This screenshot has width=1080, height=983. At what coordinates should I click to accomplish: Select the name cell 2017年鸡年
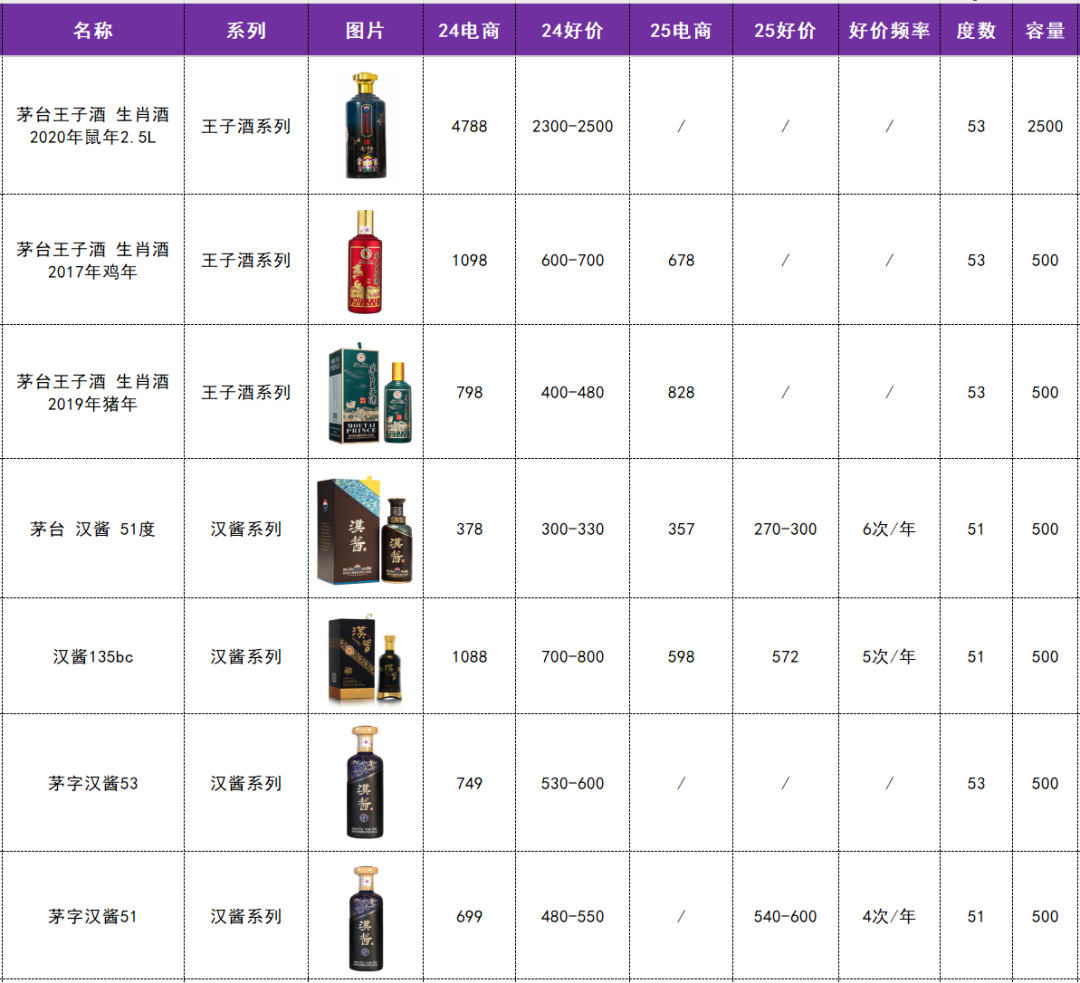[93, 260]
